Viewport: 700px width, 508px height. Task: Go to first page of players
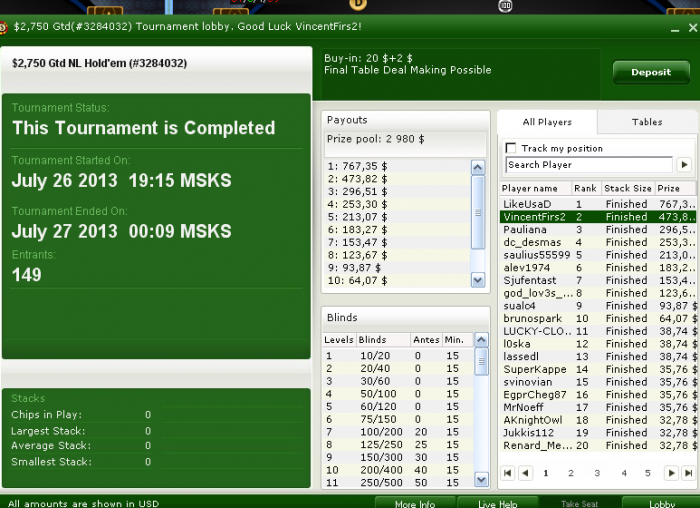pyautogui.click(x=508, y=473)
